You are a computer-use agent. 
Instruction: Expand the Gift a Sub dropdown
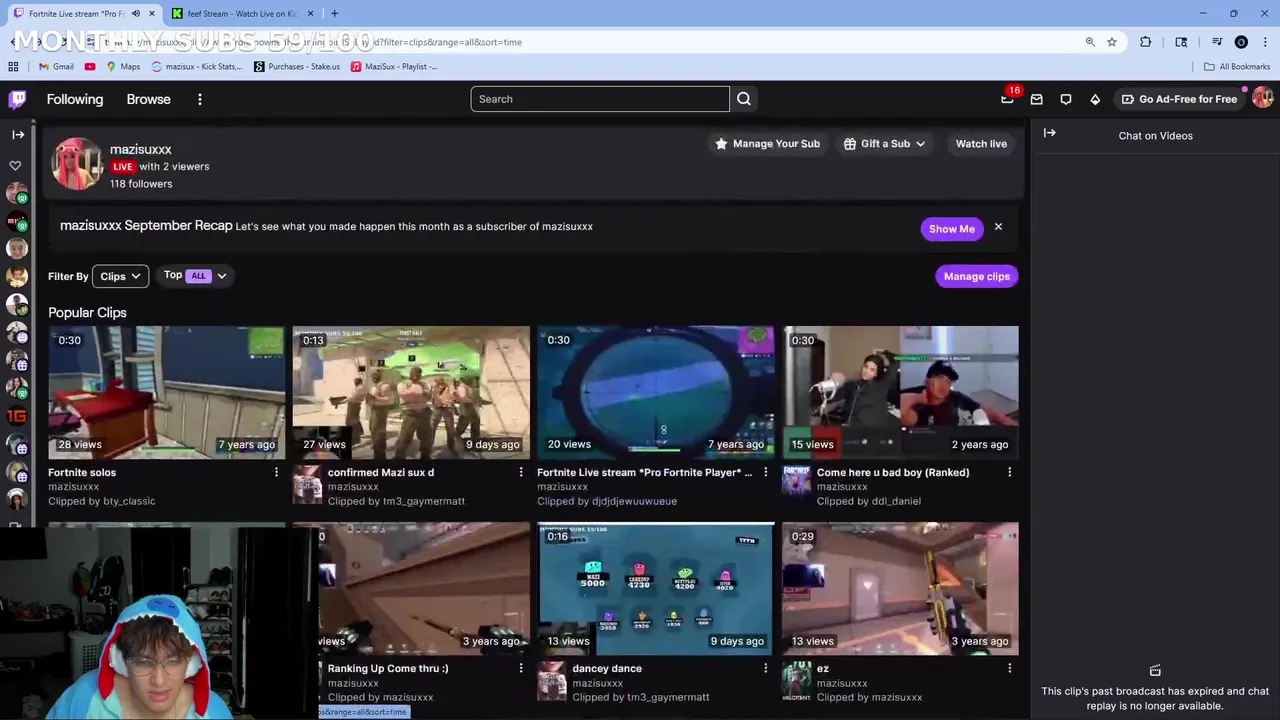884,144
